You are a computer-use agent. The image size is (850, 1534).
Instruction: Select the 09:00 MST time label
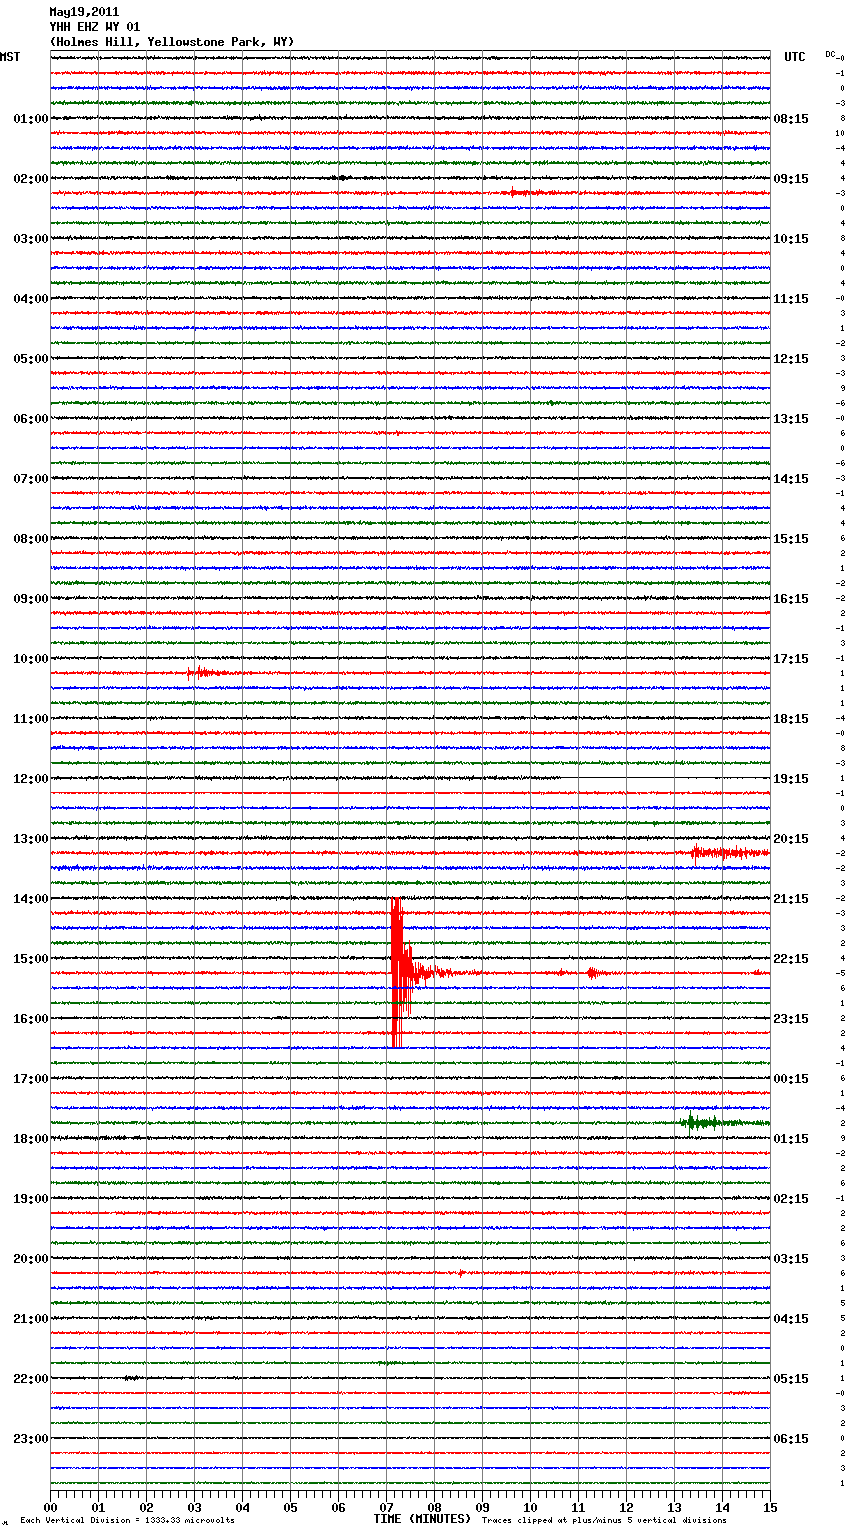point(31,599)
